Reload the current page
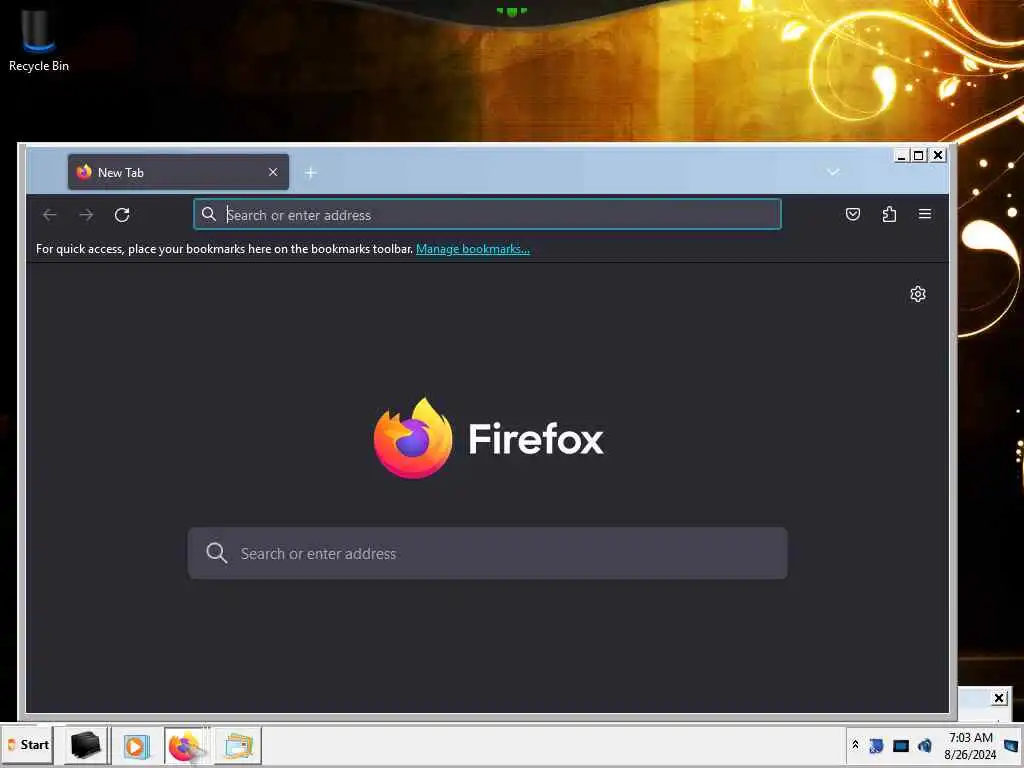The width and height of the screenshot is (1024, 768). tap(122, 215)
